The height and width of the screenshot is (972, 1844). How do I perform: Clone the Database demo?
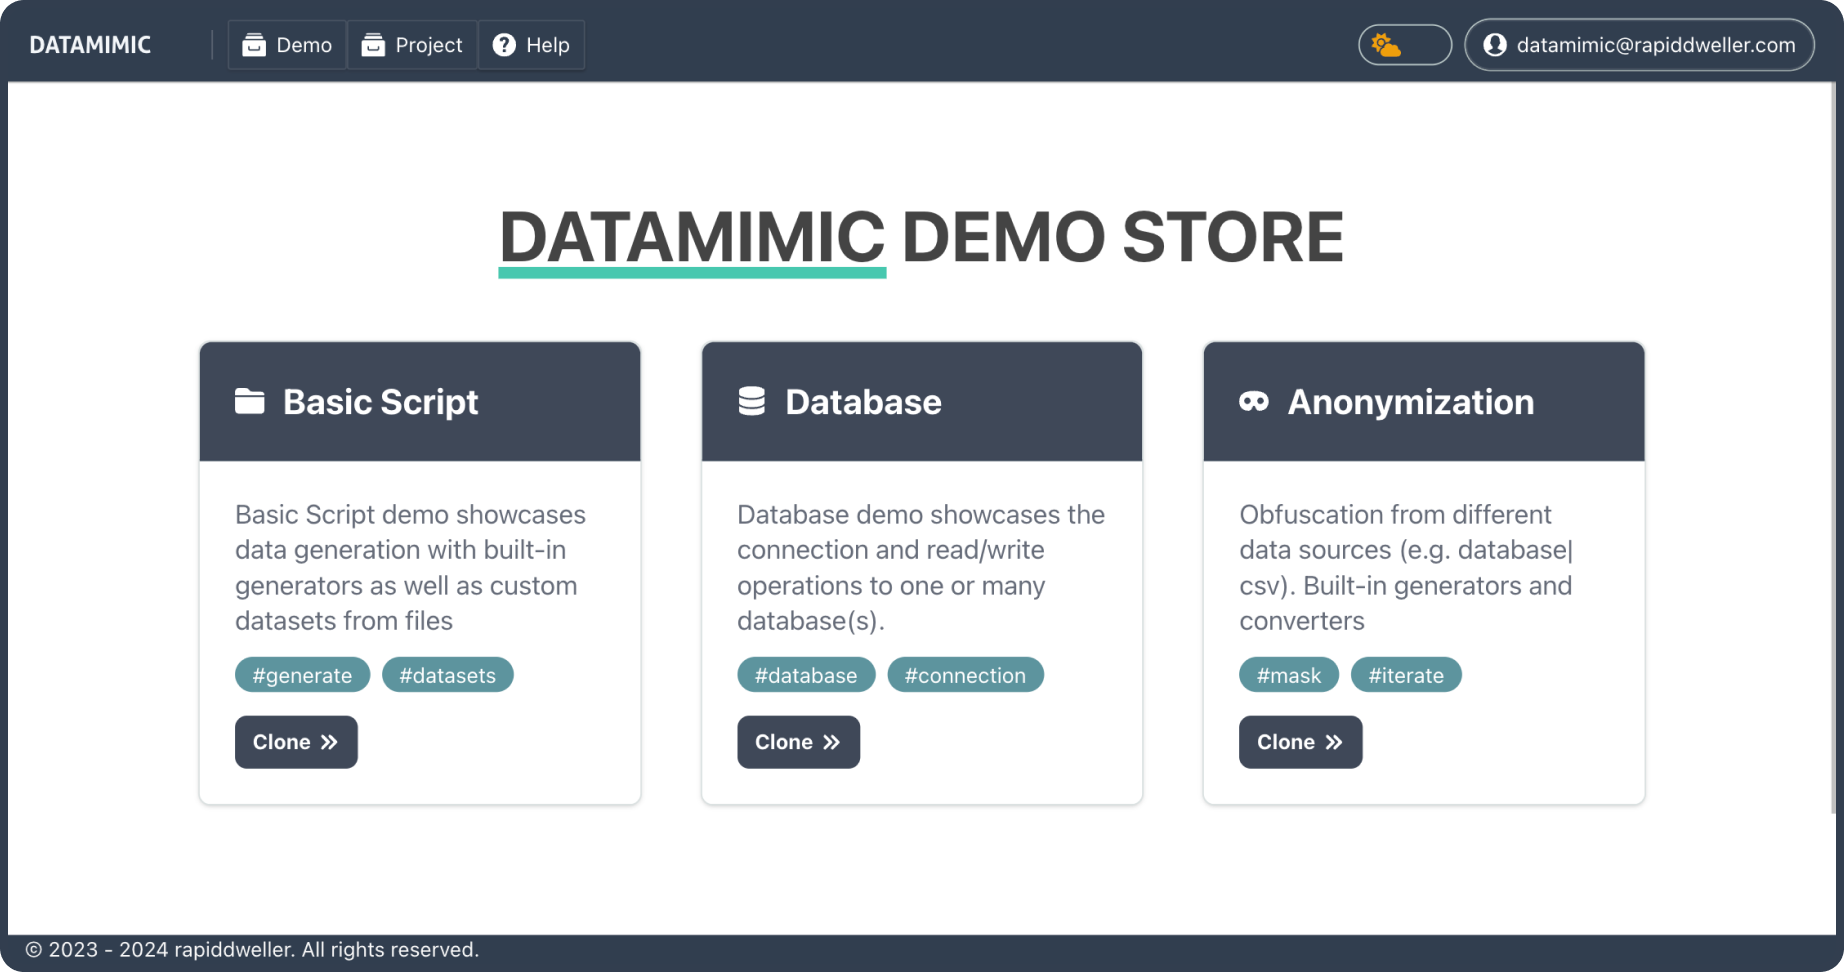[x=798, y=741]
